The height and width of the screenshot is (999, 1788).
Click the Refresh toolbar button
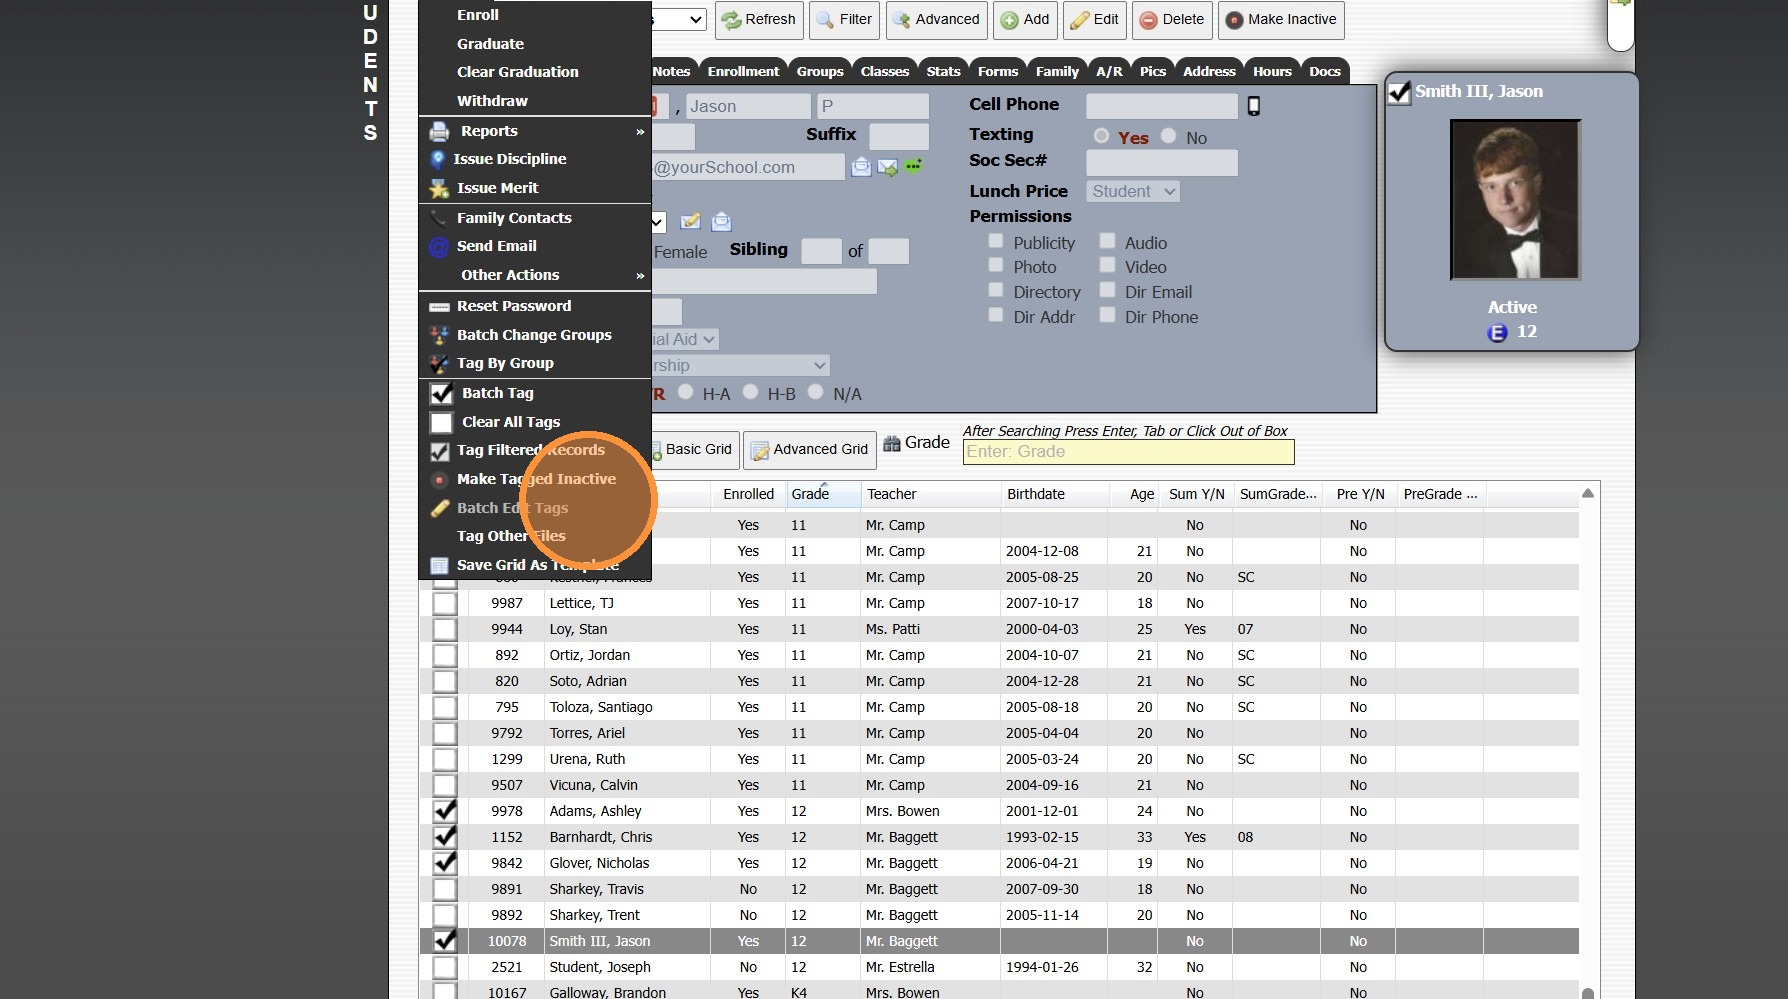(x=758, y=20)
